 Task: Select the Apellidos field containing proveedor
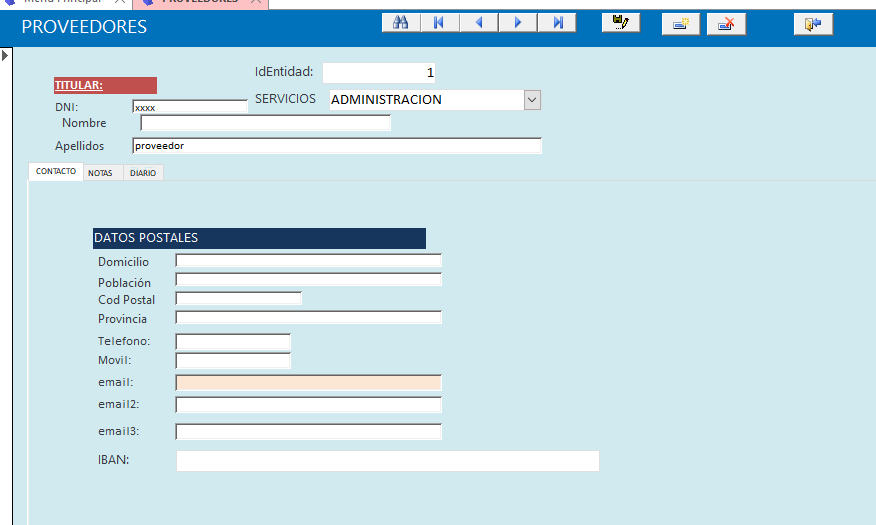point(336,146)
